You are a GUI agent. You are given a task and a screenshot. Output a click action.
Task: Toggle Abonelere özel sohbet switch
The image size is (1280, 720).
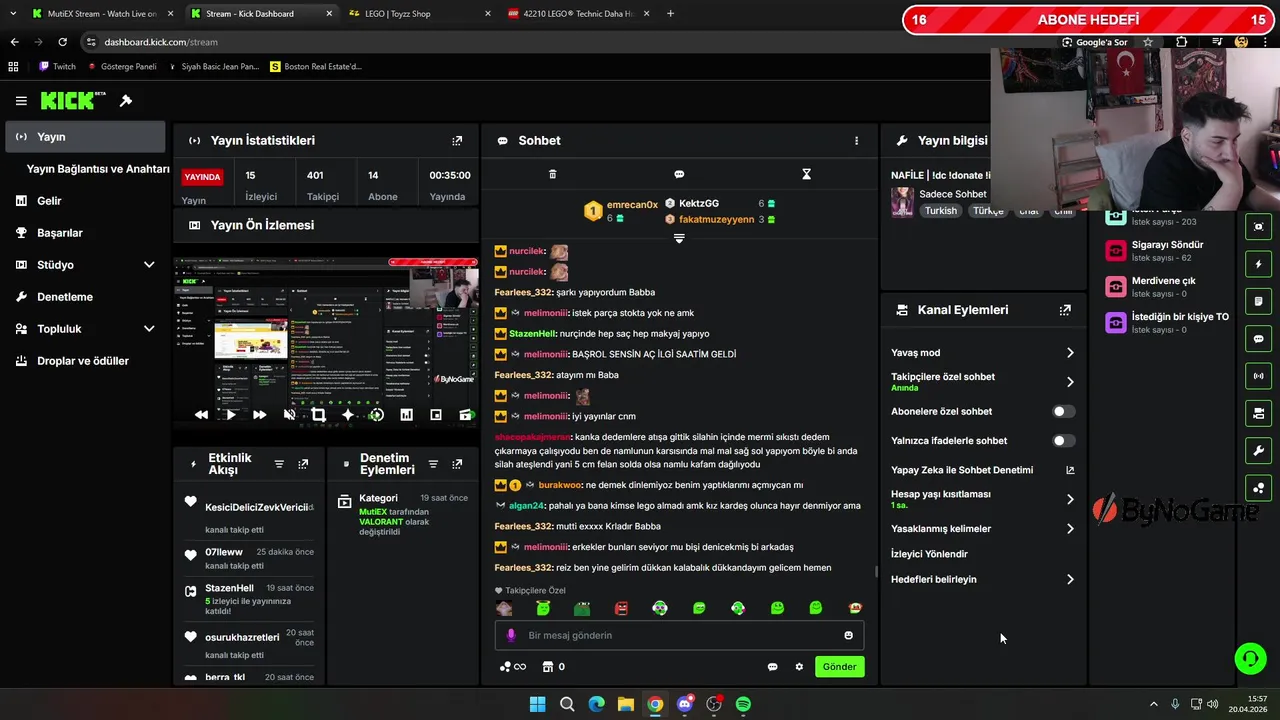point(1063,411)
